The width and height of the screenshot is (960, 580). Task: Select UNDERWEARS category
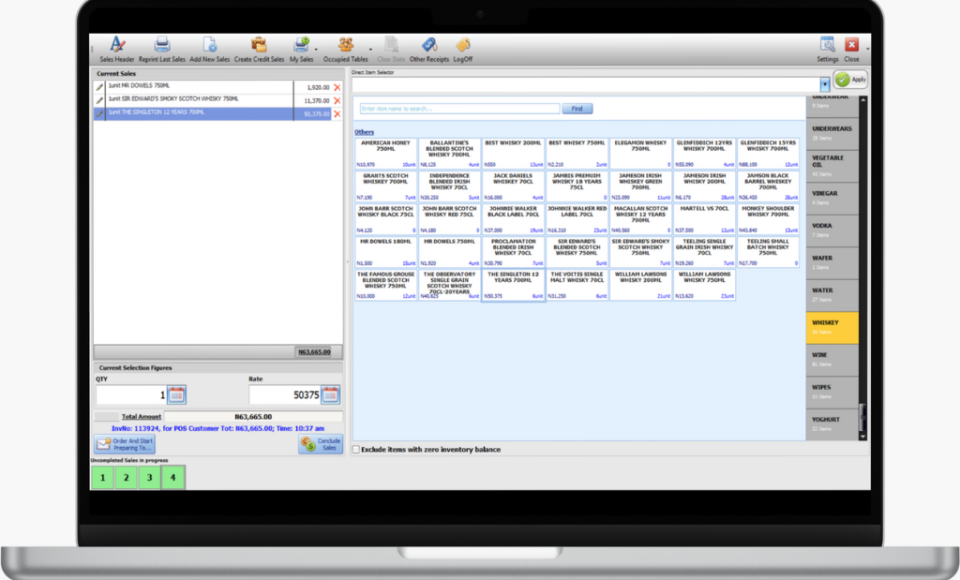(x=832, y=133)
